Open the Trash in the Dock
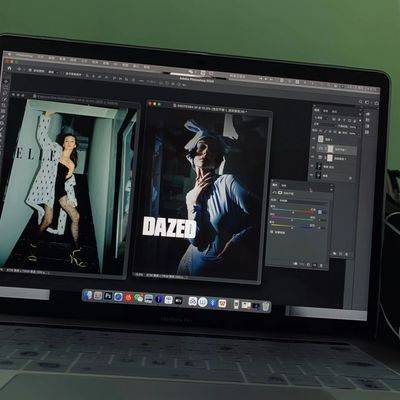Image resolution: width=400 pixels, height=400 pixels. pyautogui.click(x=265, y=306)
